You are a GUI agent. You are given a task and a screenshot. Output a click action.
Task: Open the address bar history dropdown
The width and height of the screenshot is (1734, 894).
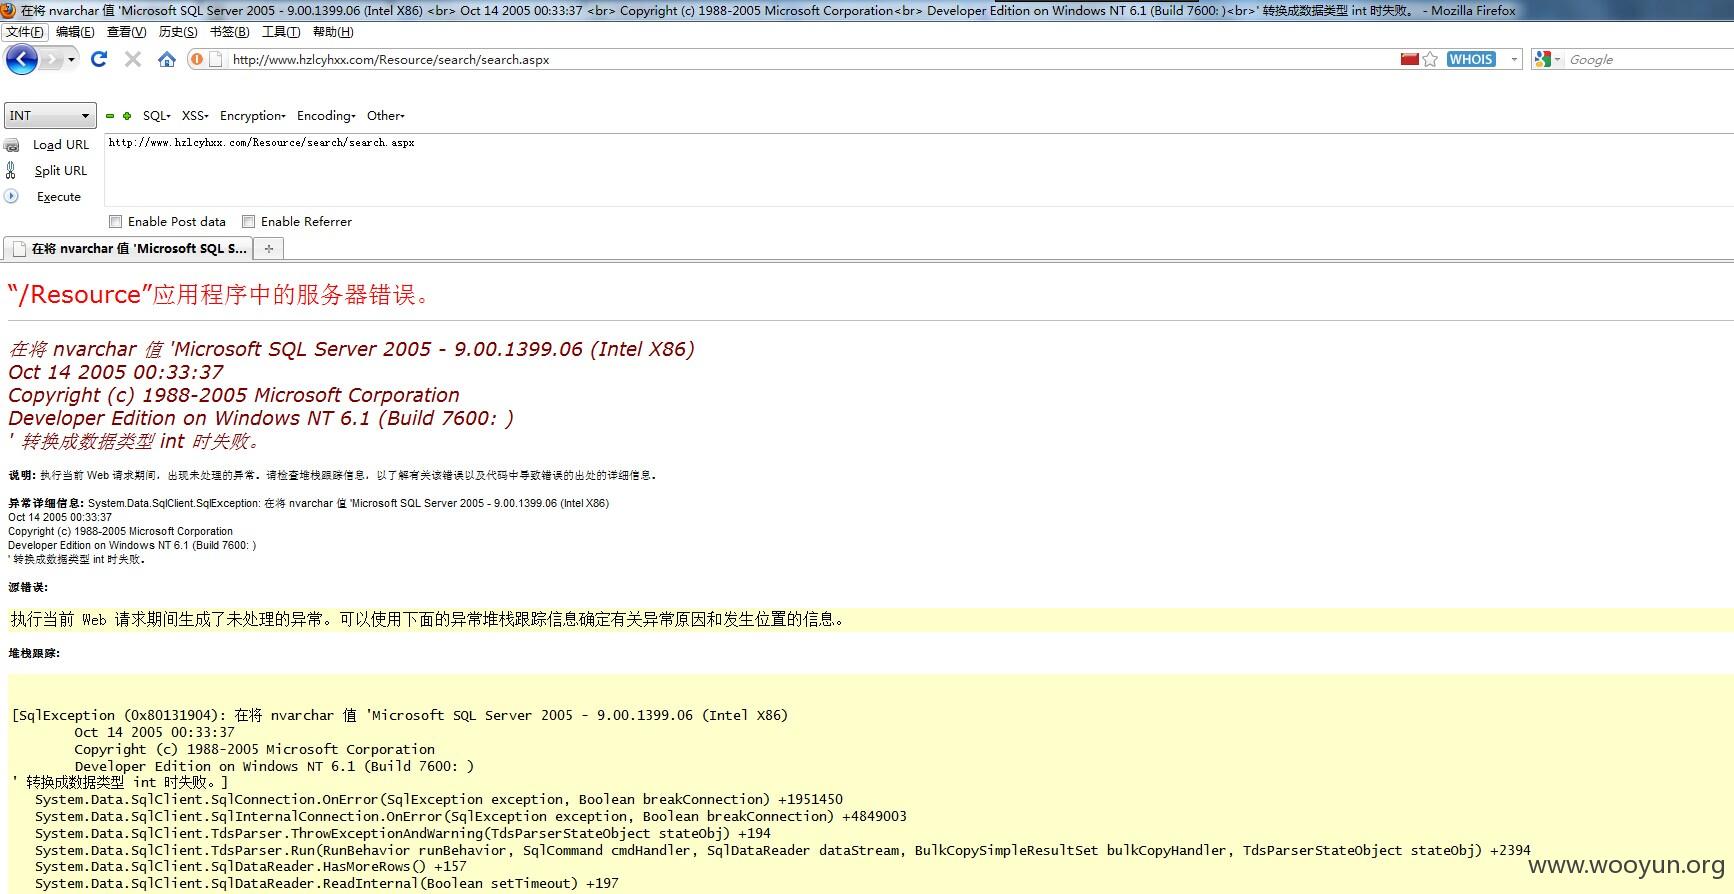[1514, 59]
